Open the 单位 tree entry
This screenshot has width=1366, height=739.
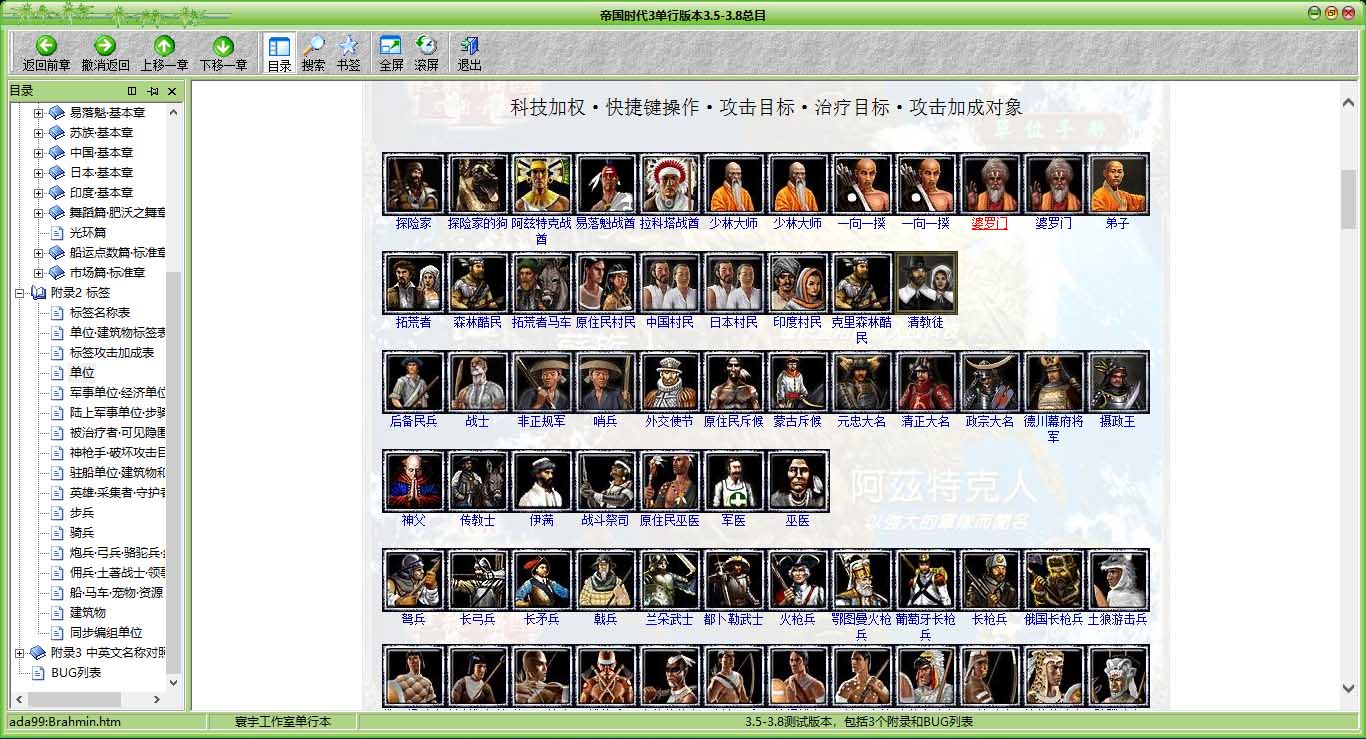tap(82, 372)
